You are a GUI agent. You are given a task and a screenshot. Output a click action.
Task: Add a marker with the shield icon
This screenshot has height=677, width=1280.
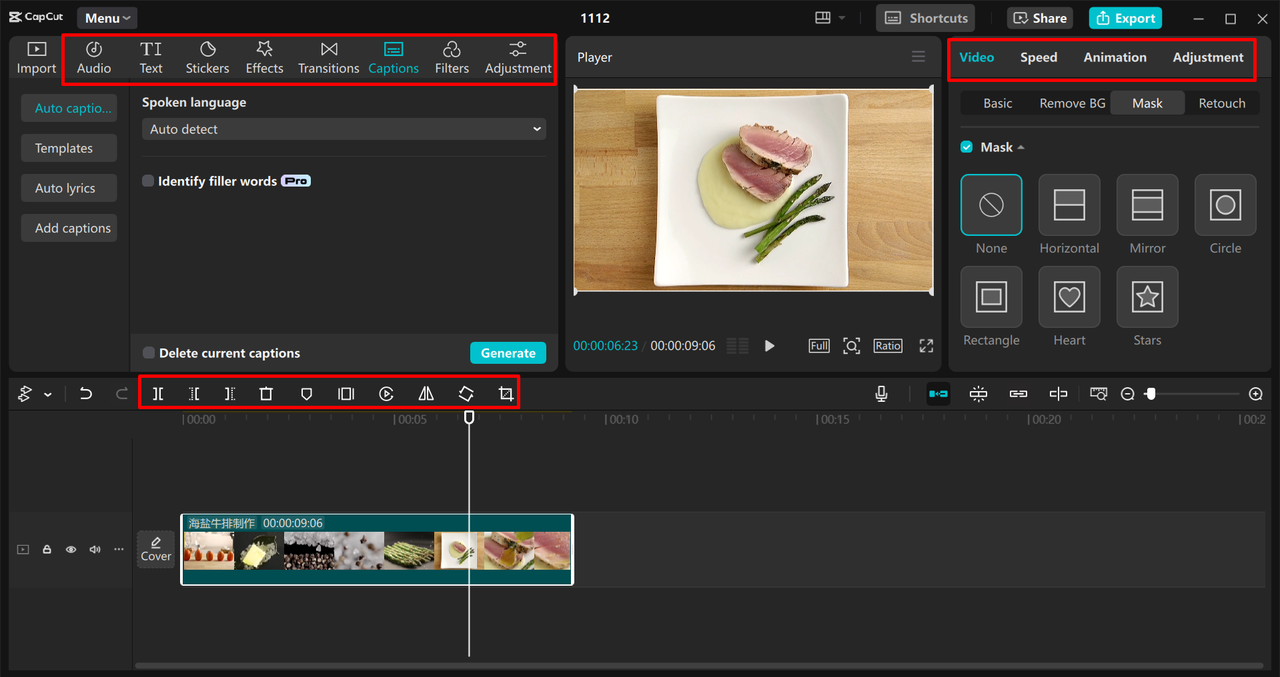coord(306,394)
